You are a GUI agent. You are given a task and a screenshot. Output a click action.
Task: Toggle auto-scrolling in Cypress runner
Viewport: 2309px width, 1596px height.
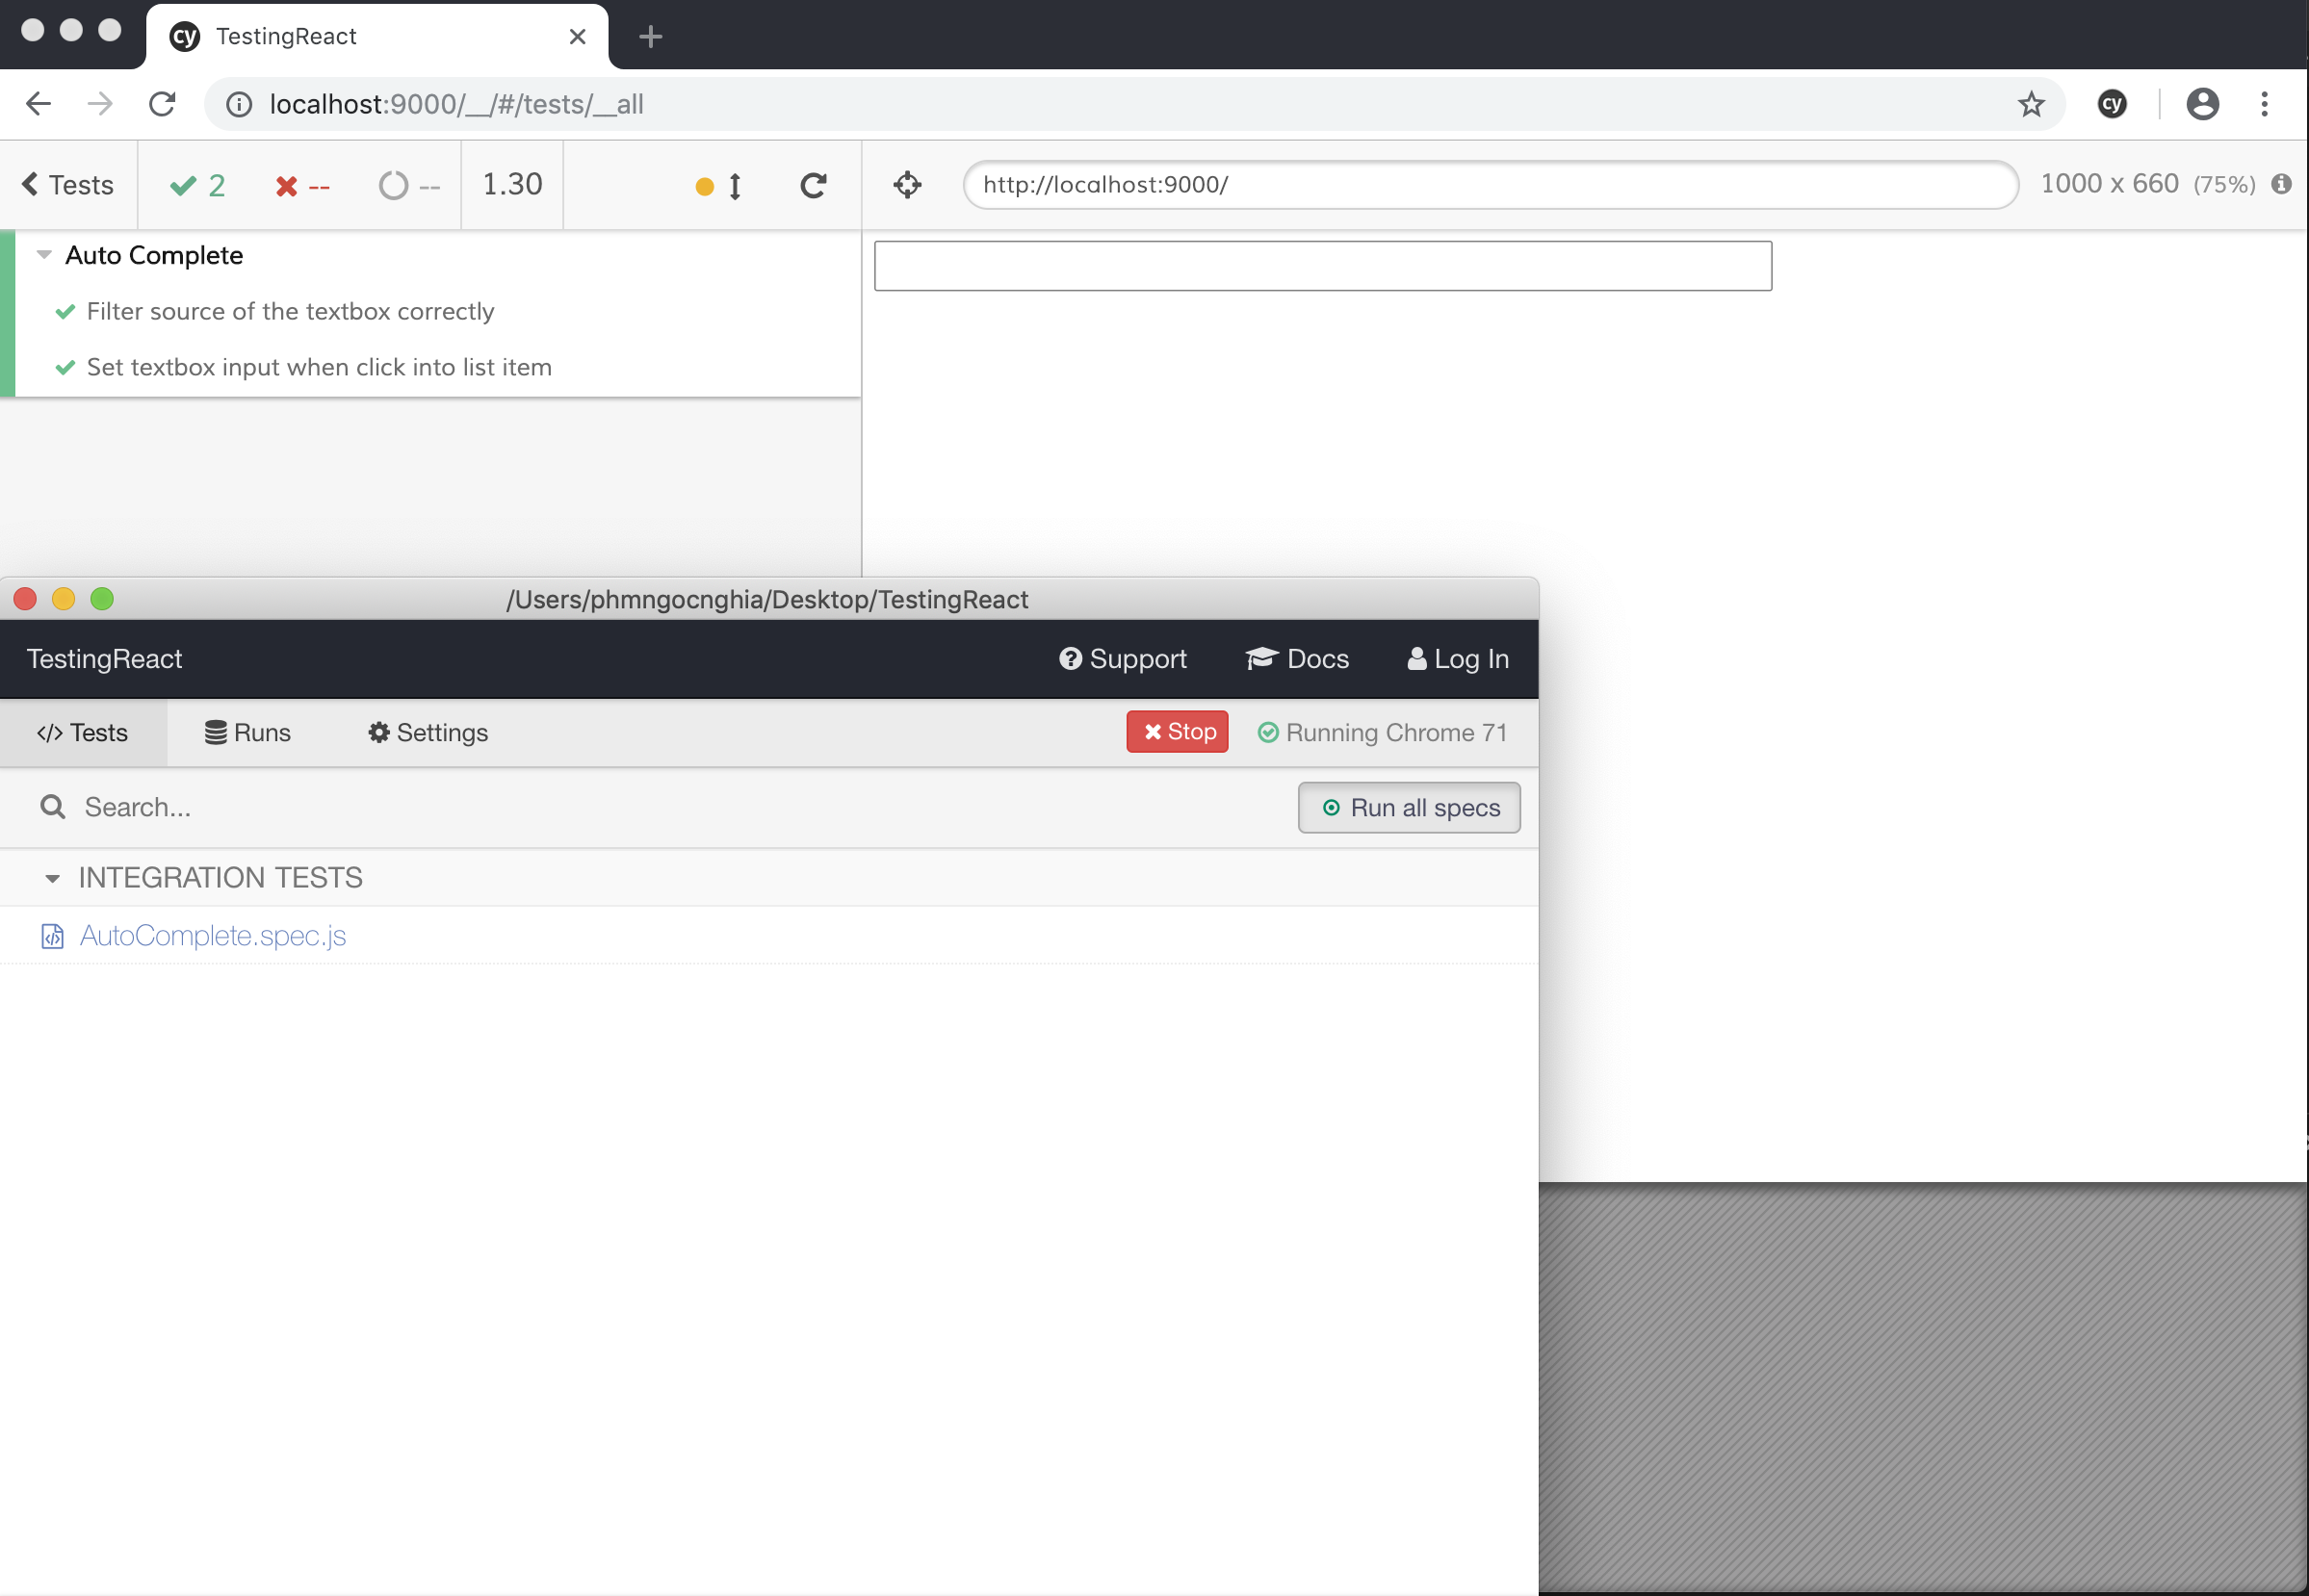click(719, 186)
